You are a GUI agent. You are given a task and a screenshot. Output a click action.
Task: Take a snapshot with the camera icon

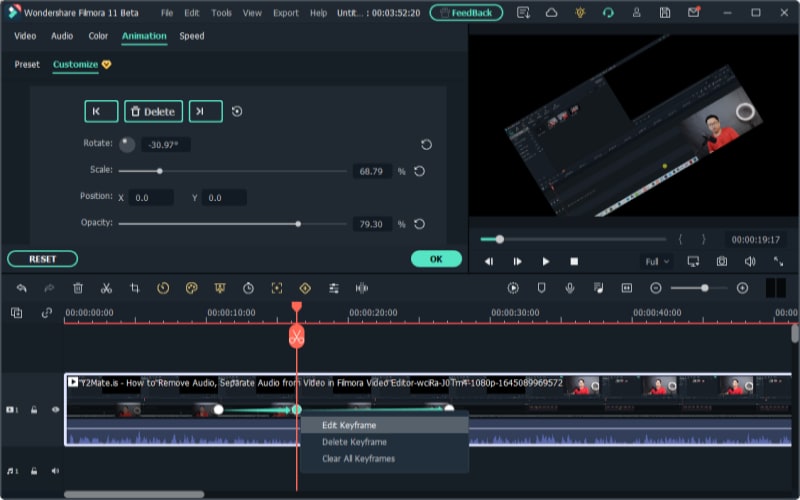coord(721,261)
